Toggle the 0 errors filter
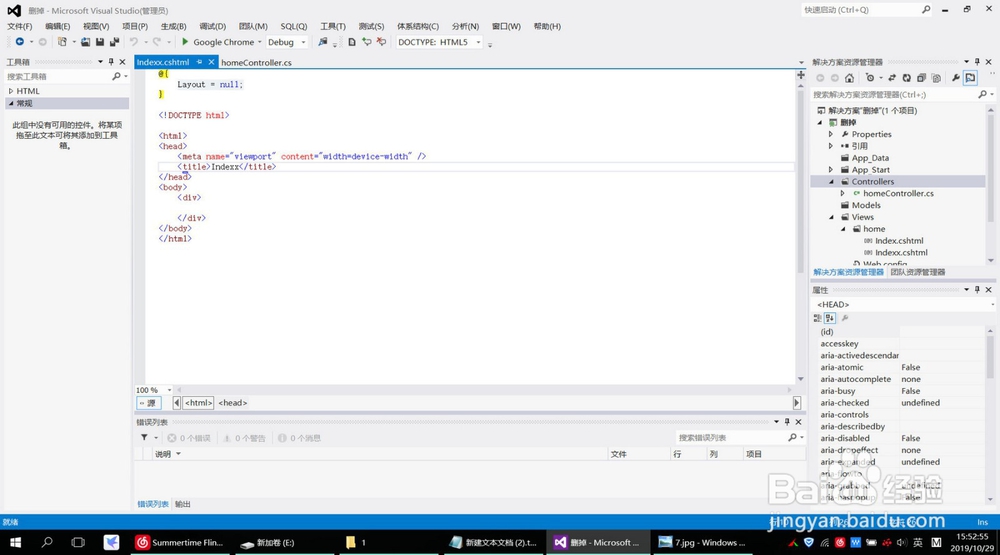Image resolution: width=1000 pixels, height=555 pixels. pyautogui.click(x=189, y=438)
